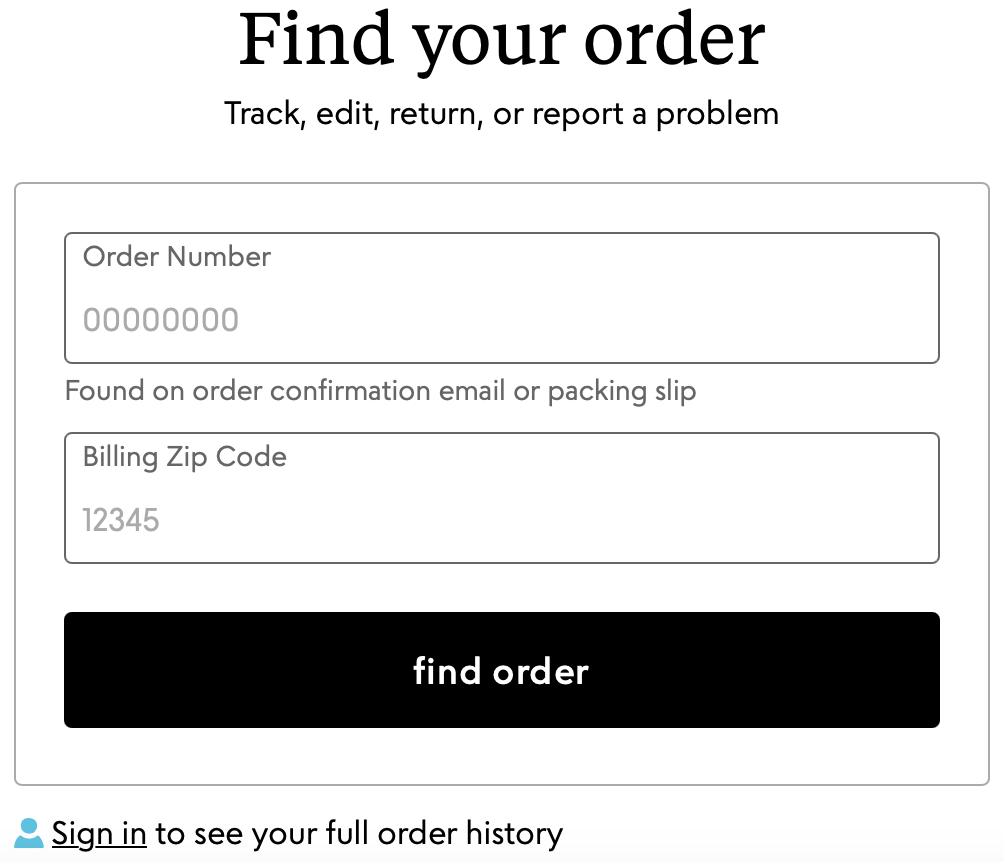Click the Order Number label text
Viewport: 1004px width, 862px height.
(177, 257)
